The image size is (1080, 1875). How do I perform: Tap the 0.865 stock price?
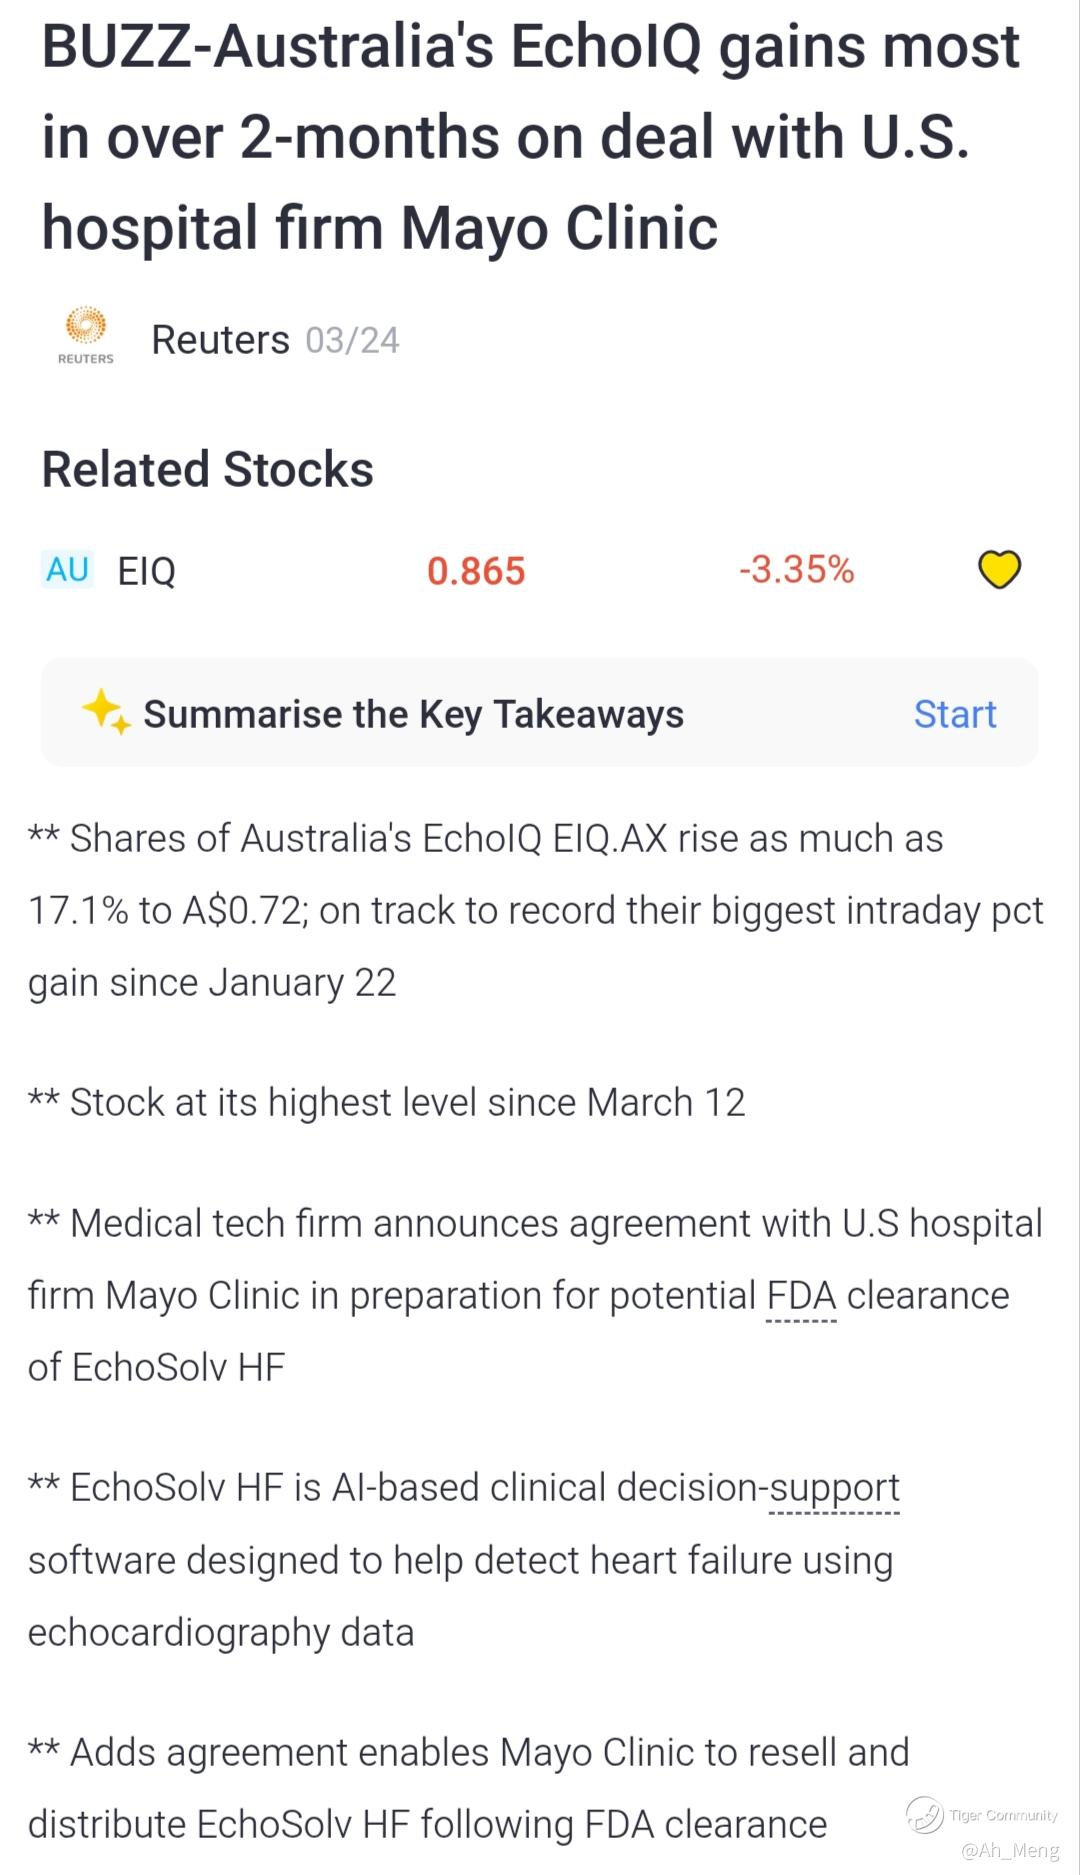tap(476, 571)
